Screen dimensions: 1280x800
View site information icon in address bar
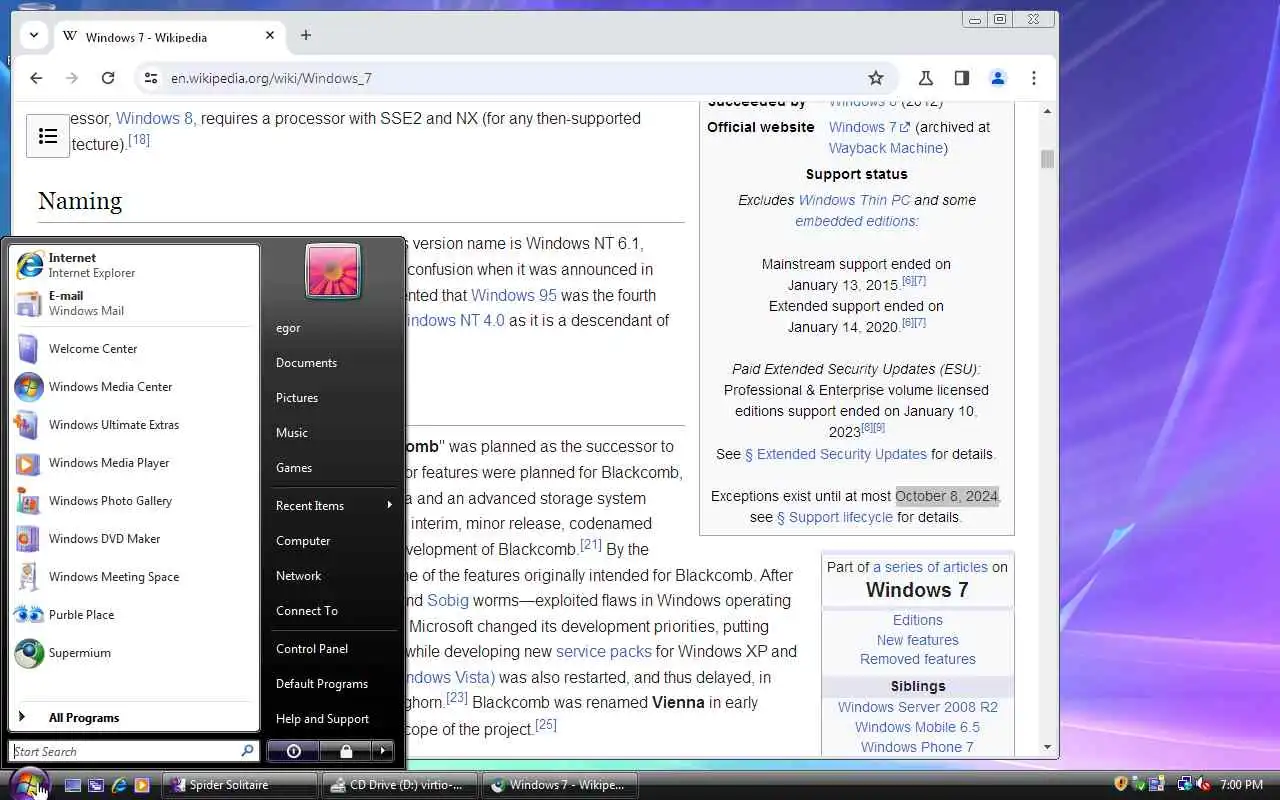tap(150, 78)
